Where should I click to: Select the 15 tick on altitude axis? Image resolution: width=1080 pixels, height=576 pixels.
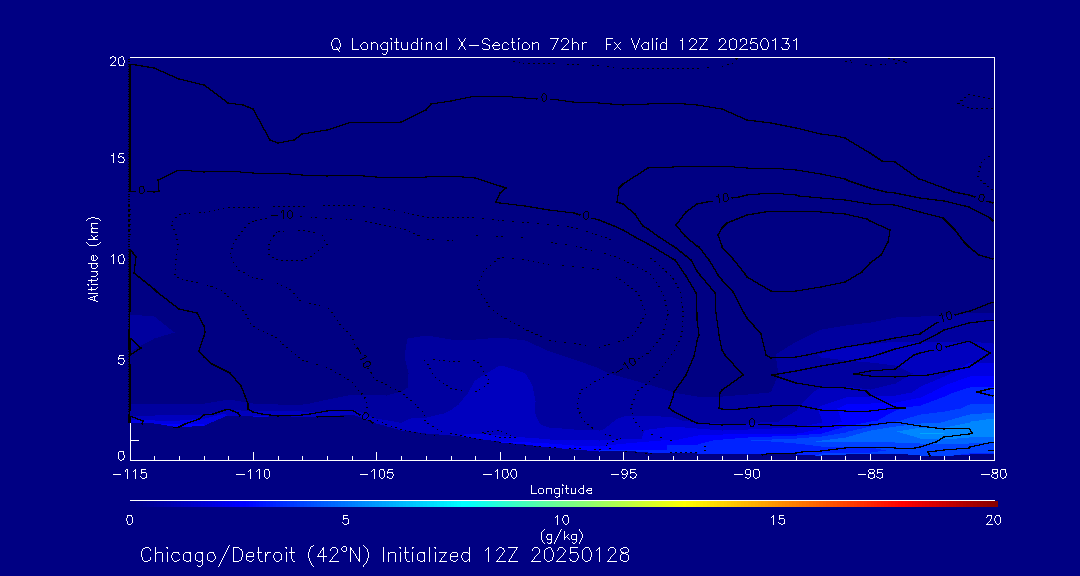click(117, 158)
